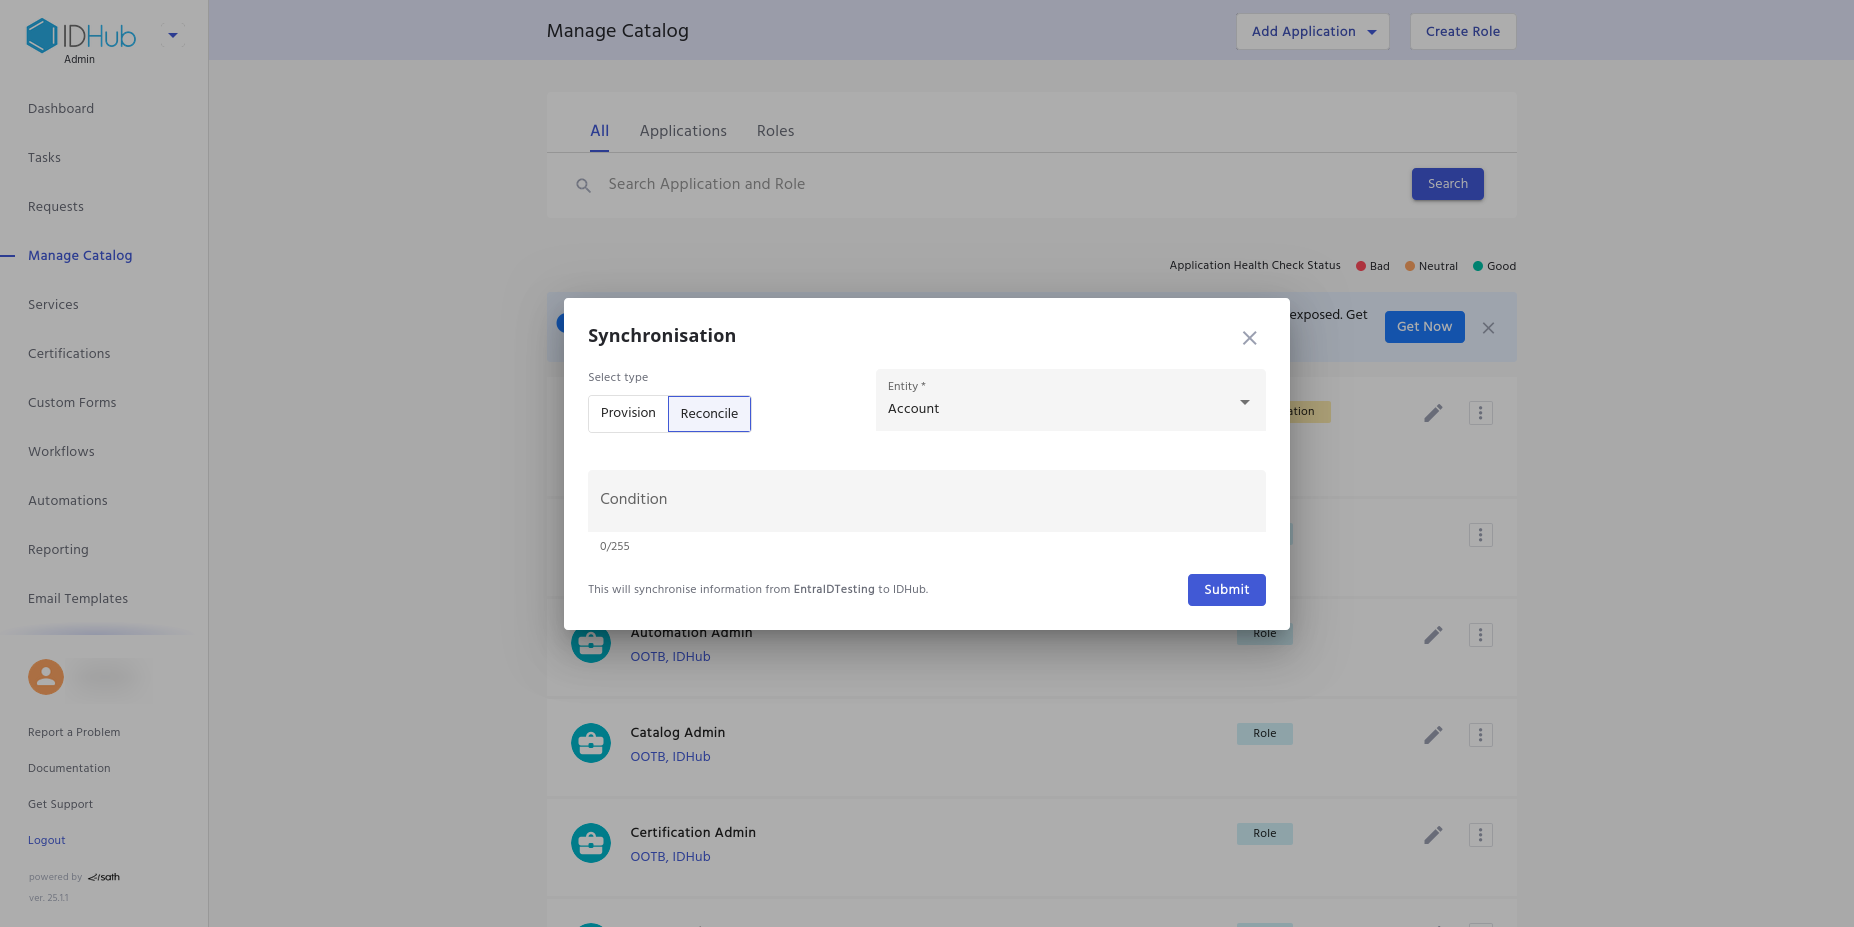Open Automations in the sidebar
1854x927 pixels.
click(68, 501)
